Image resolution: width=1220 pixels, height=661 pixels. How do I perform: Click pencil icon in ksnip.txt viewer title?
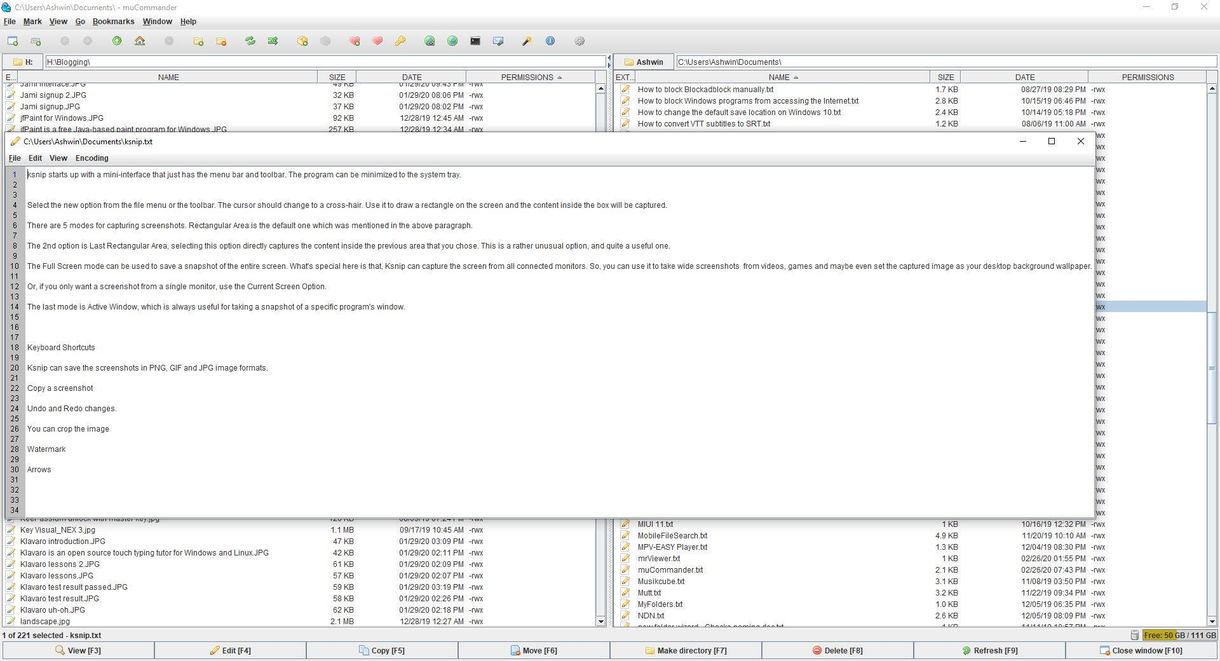pyautogui.click(x=16, y=142)
